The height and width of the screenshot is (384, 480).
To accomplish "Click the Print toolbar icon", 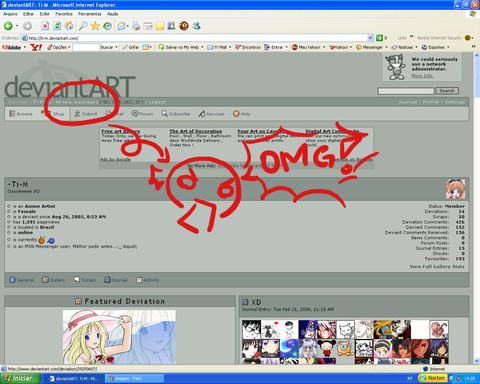I will (136, 26).
